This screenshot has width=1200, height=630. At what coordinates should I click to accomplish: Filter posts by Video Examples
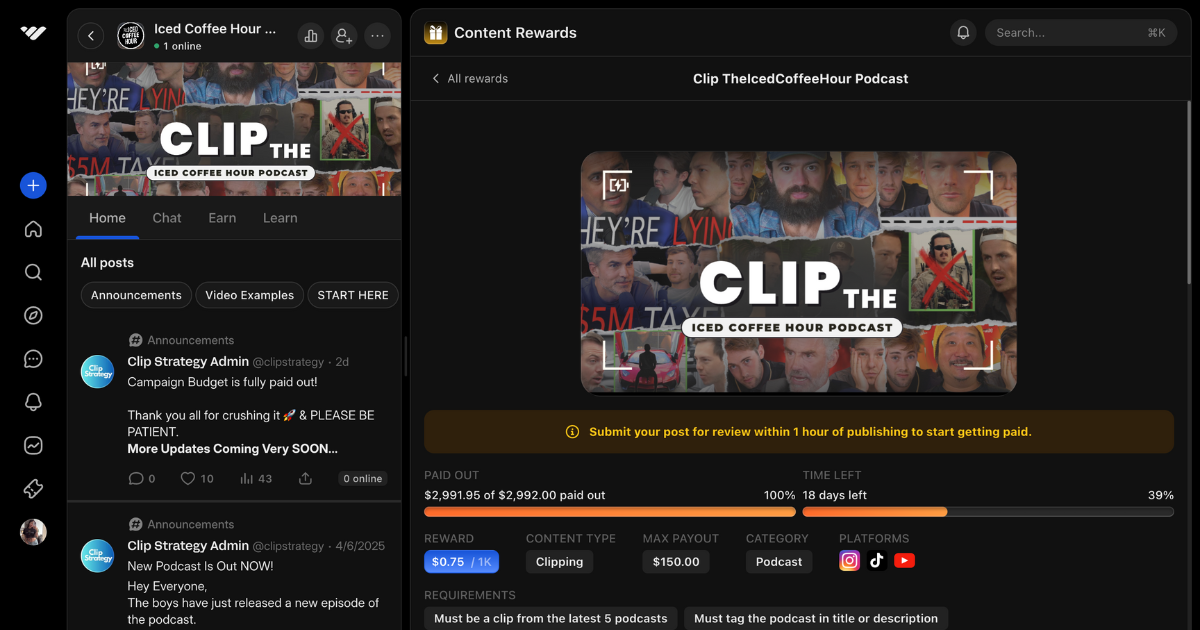click(250, 295)
